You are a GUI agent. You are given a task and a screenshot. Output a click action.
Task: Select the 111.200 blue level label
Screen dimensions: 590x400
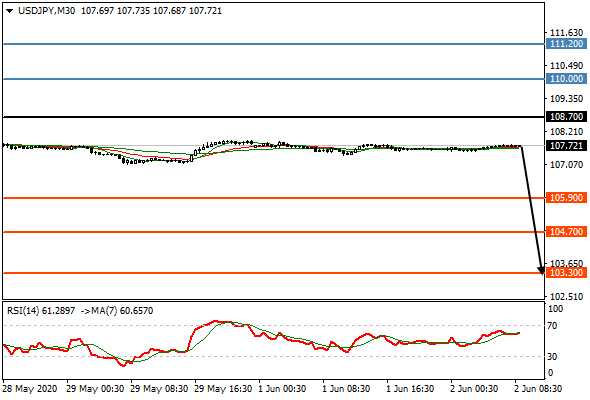click(x=566, y=44)
